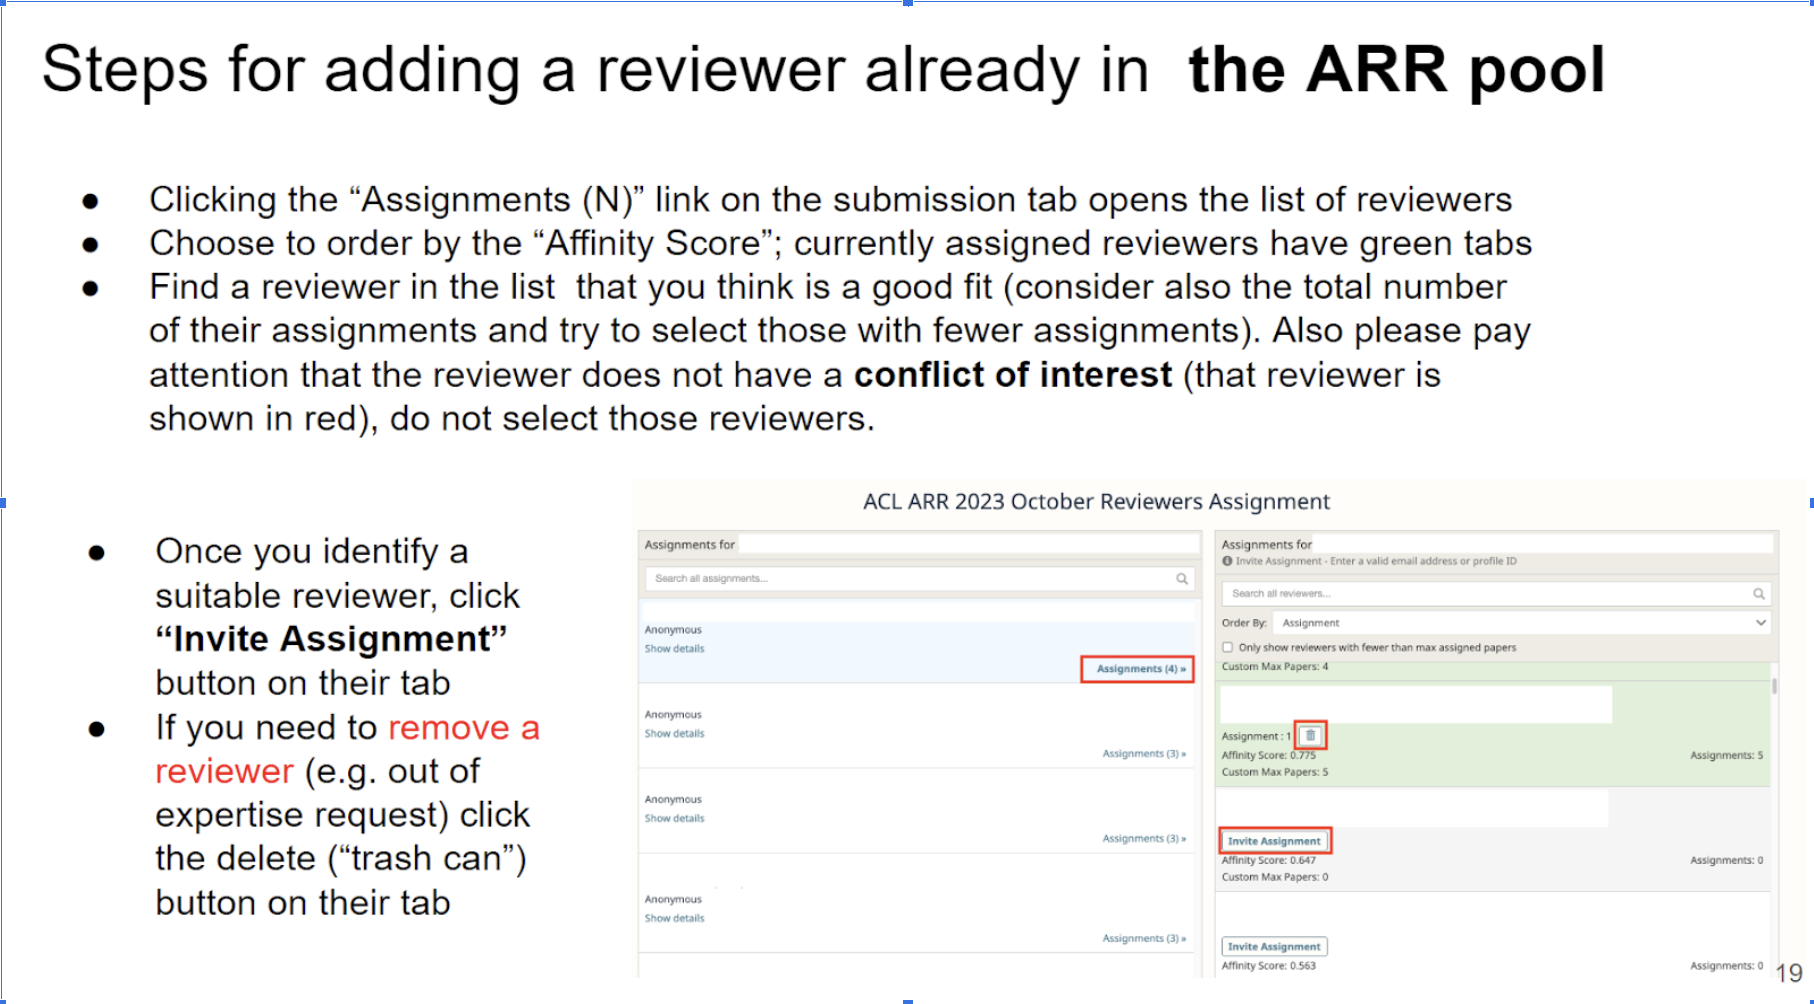The image size is (1814, 1004).
Task: Click the trash can delete icon
Action: (x=1310, y=735)
